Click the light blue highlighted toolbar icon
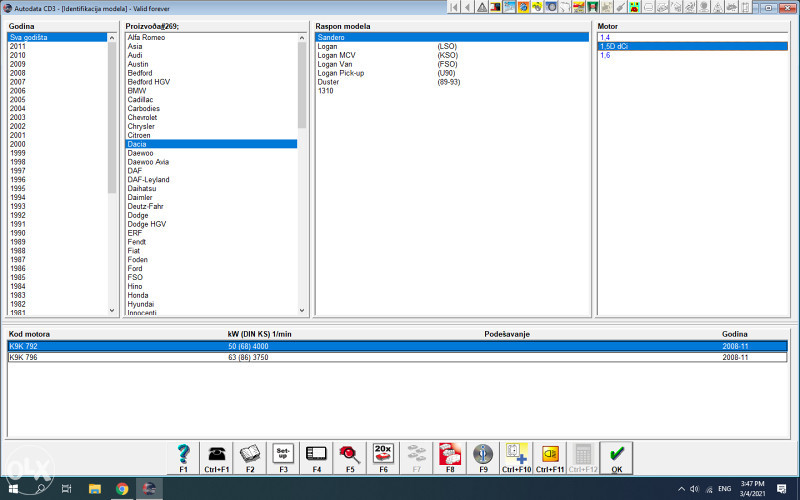This screenshot has width=800, height=500. tap(509, 7)
